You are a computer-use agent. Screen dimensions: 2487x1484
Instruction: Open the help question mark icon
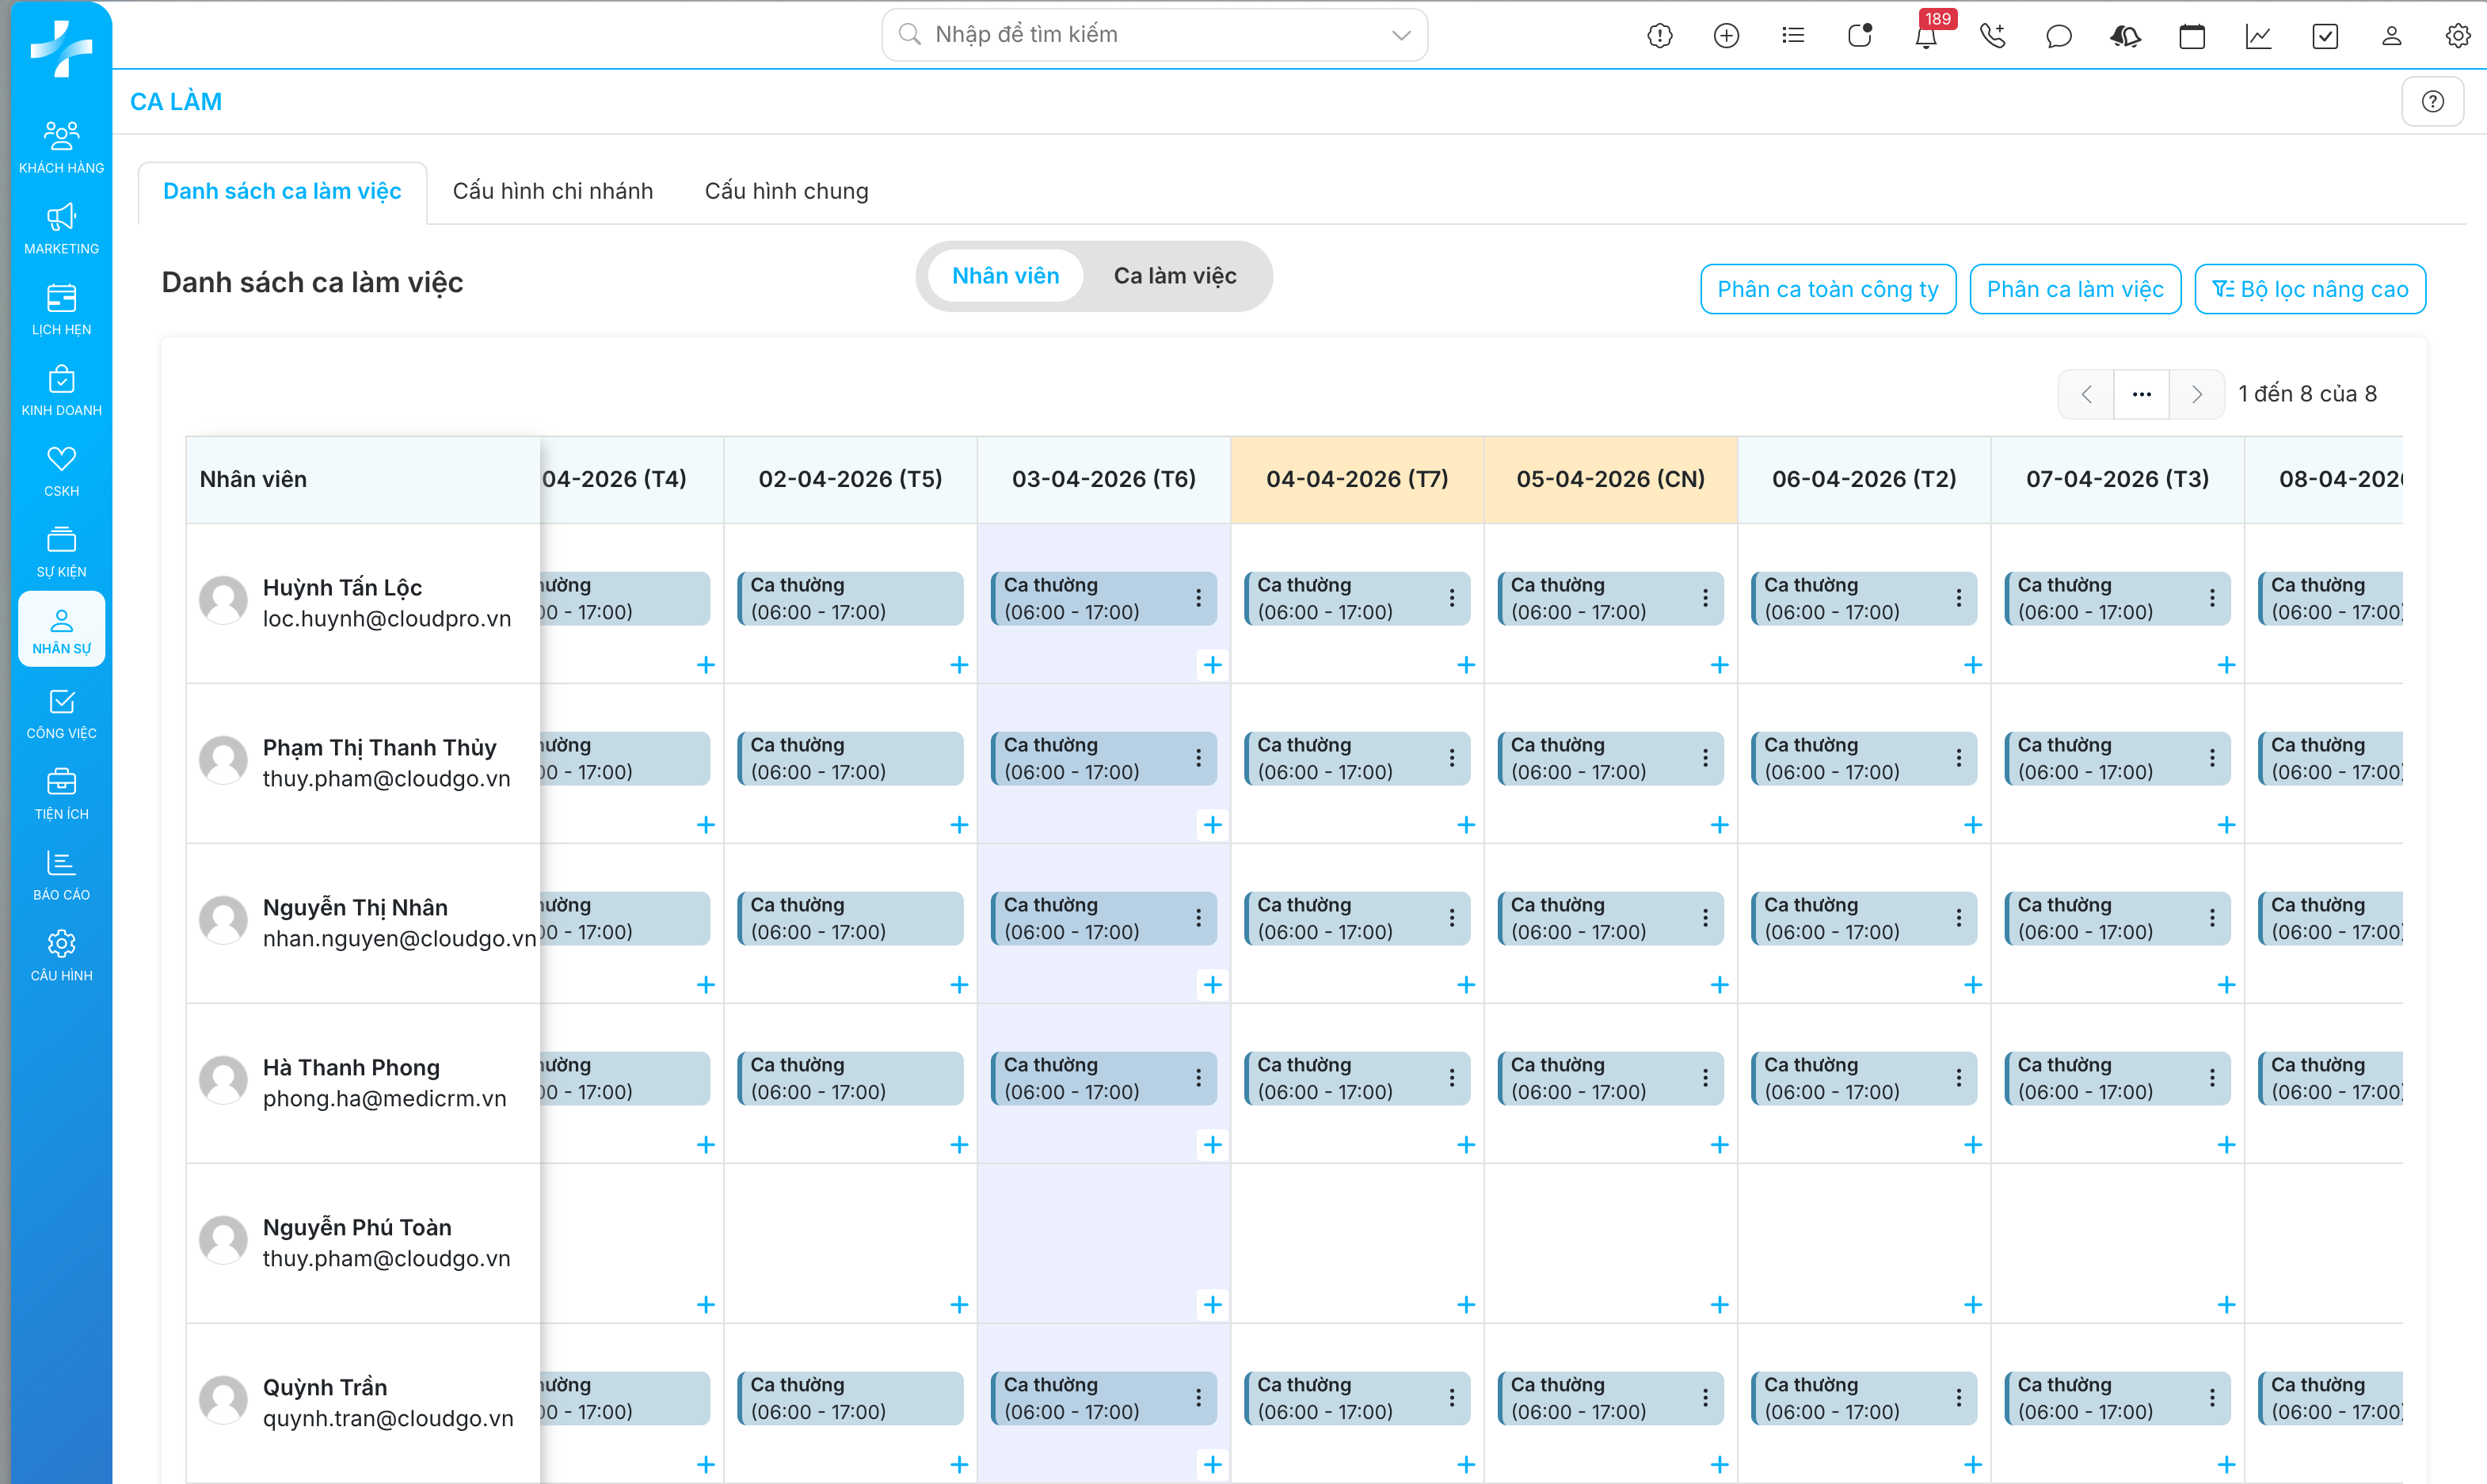tap(2432, 102)
